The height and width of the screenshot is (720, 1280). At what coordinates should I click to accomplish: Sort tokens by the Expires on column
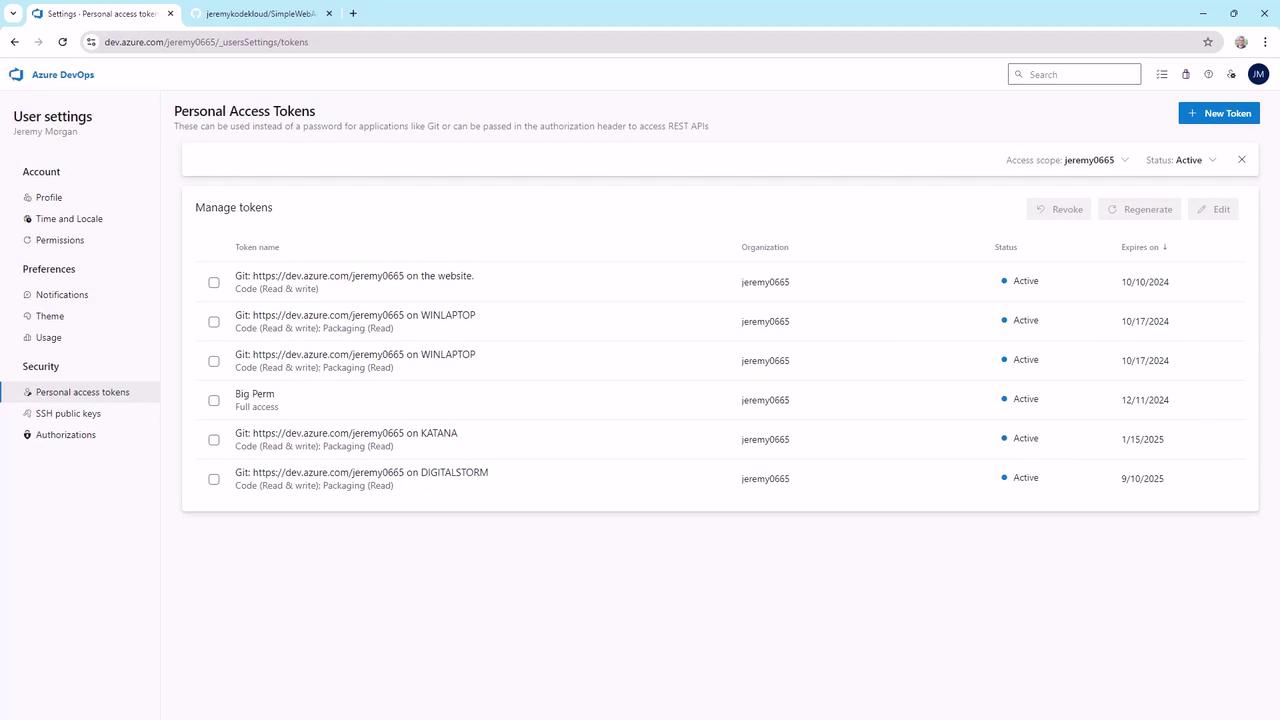click(1144, 247)
